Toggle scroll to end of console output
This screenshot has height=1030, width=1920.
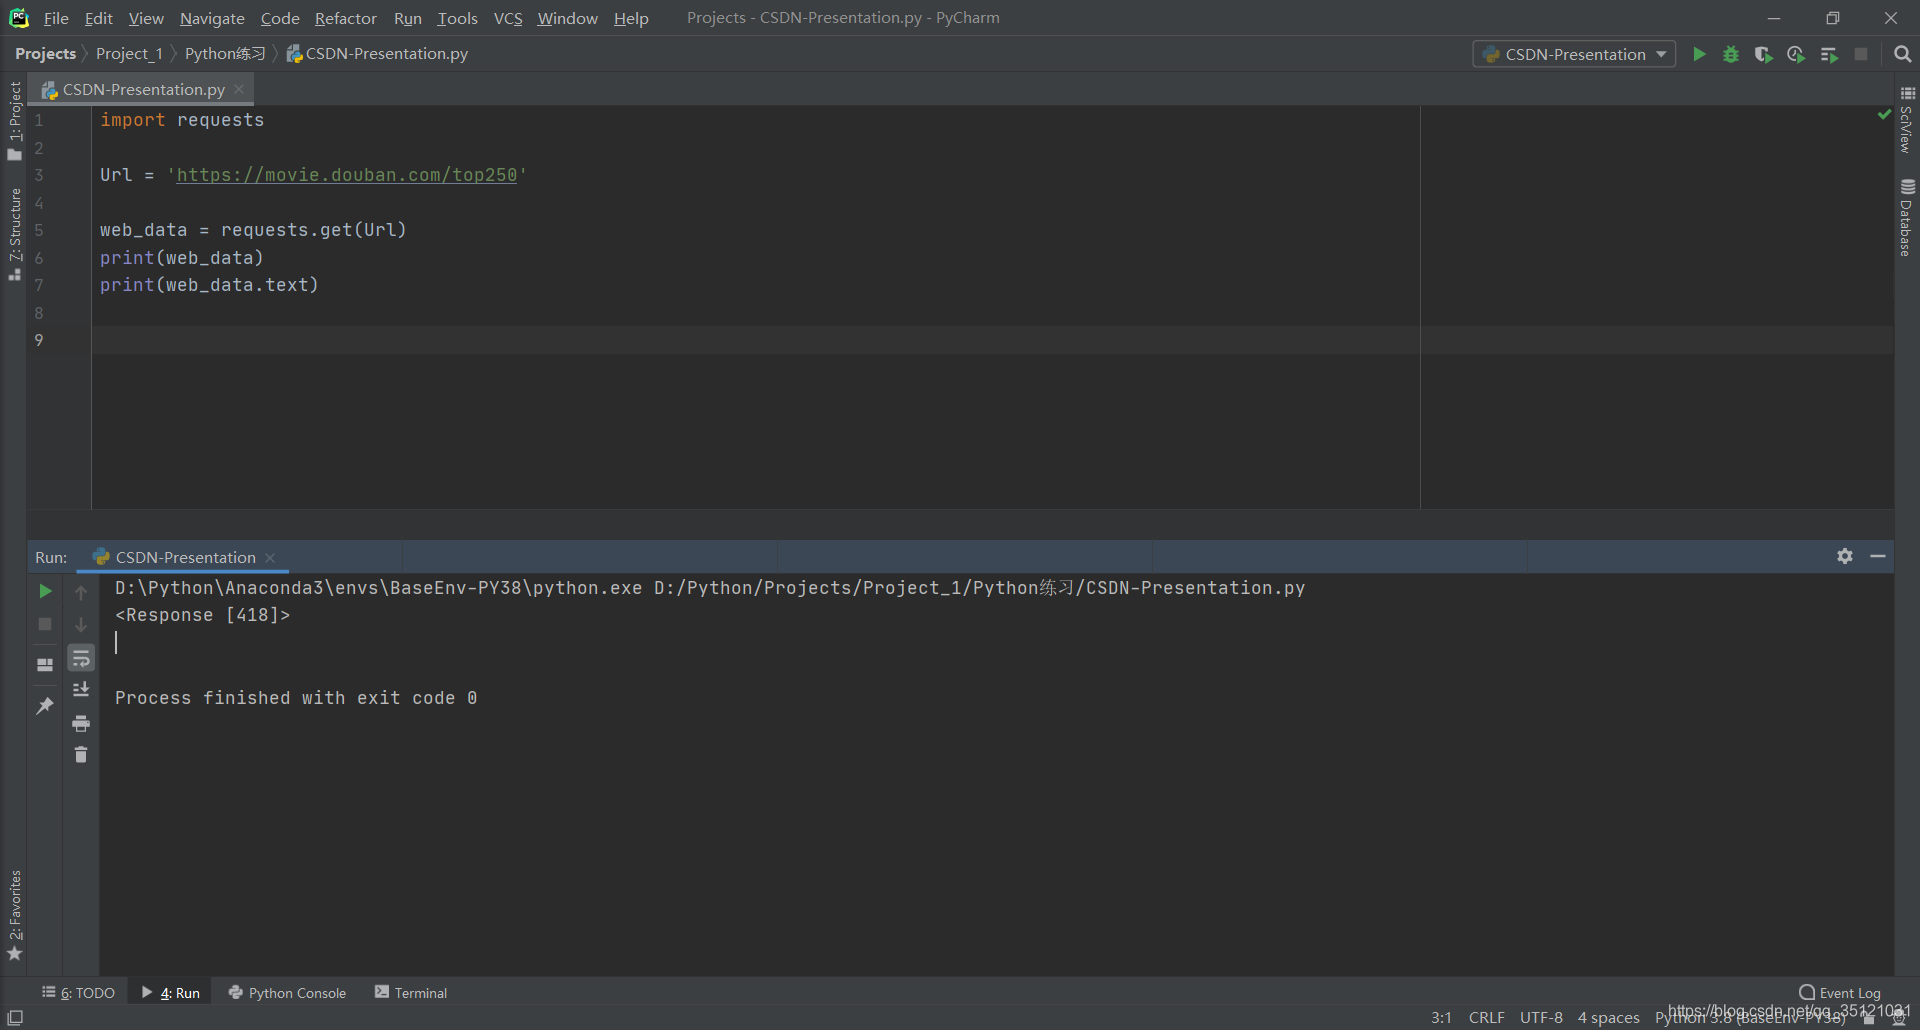click(81, 690)
